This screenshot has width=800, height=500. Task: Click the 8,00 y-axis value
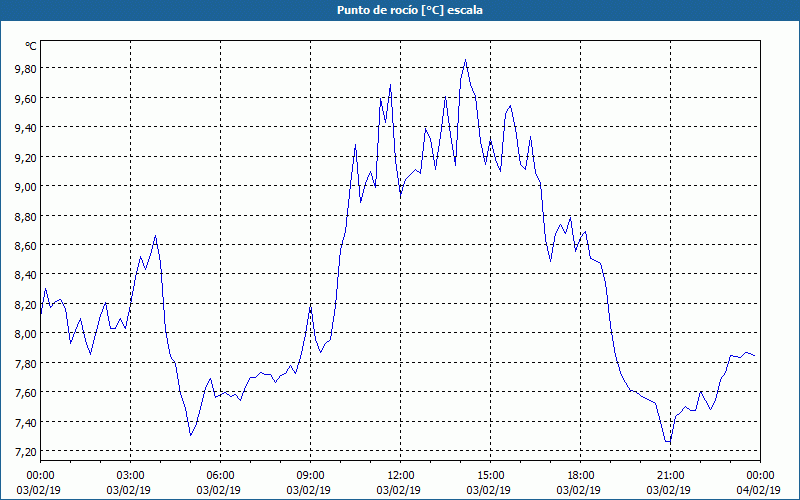[x=26, y=334]
